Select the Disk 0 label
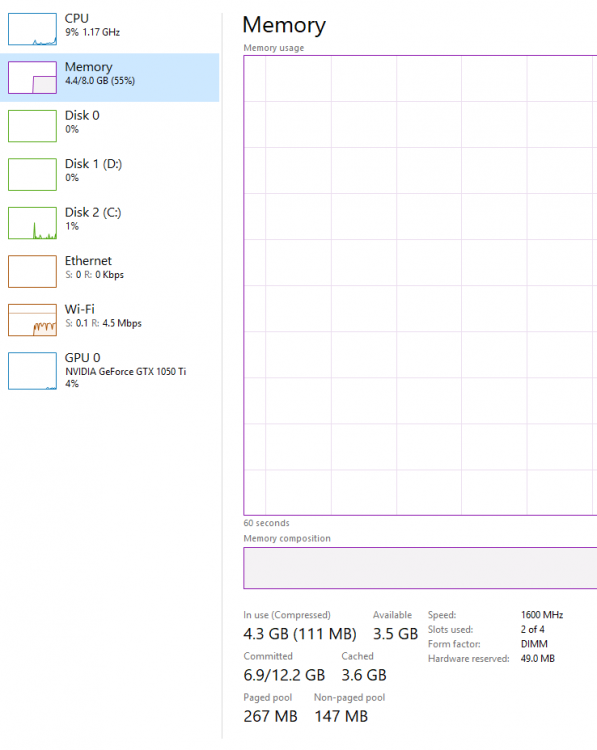Viewport: 597px width, 750px height. (x=82, y=115)
